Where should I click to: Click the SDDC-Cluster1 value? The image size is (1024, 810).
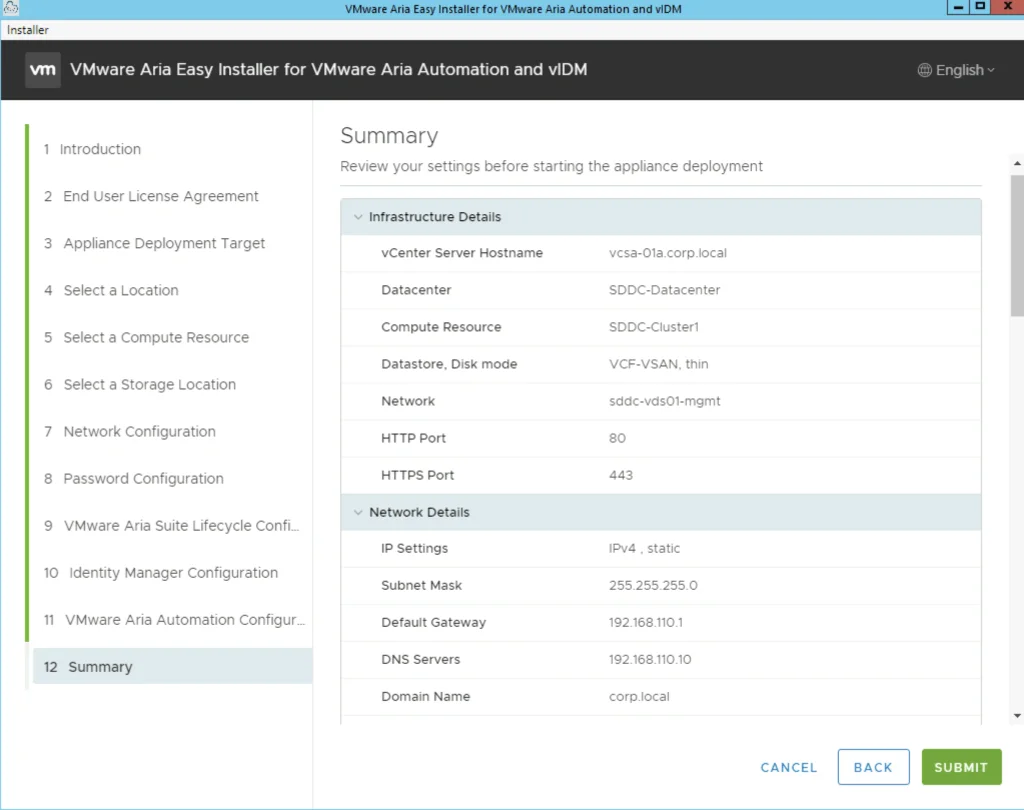tap(654, 327)
